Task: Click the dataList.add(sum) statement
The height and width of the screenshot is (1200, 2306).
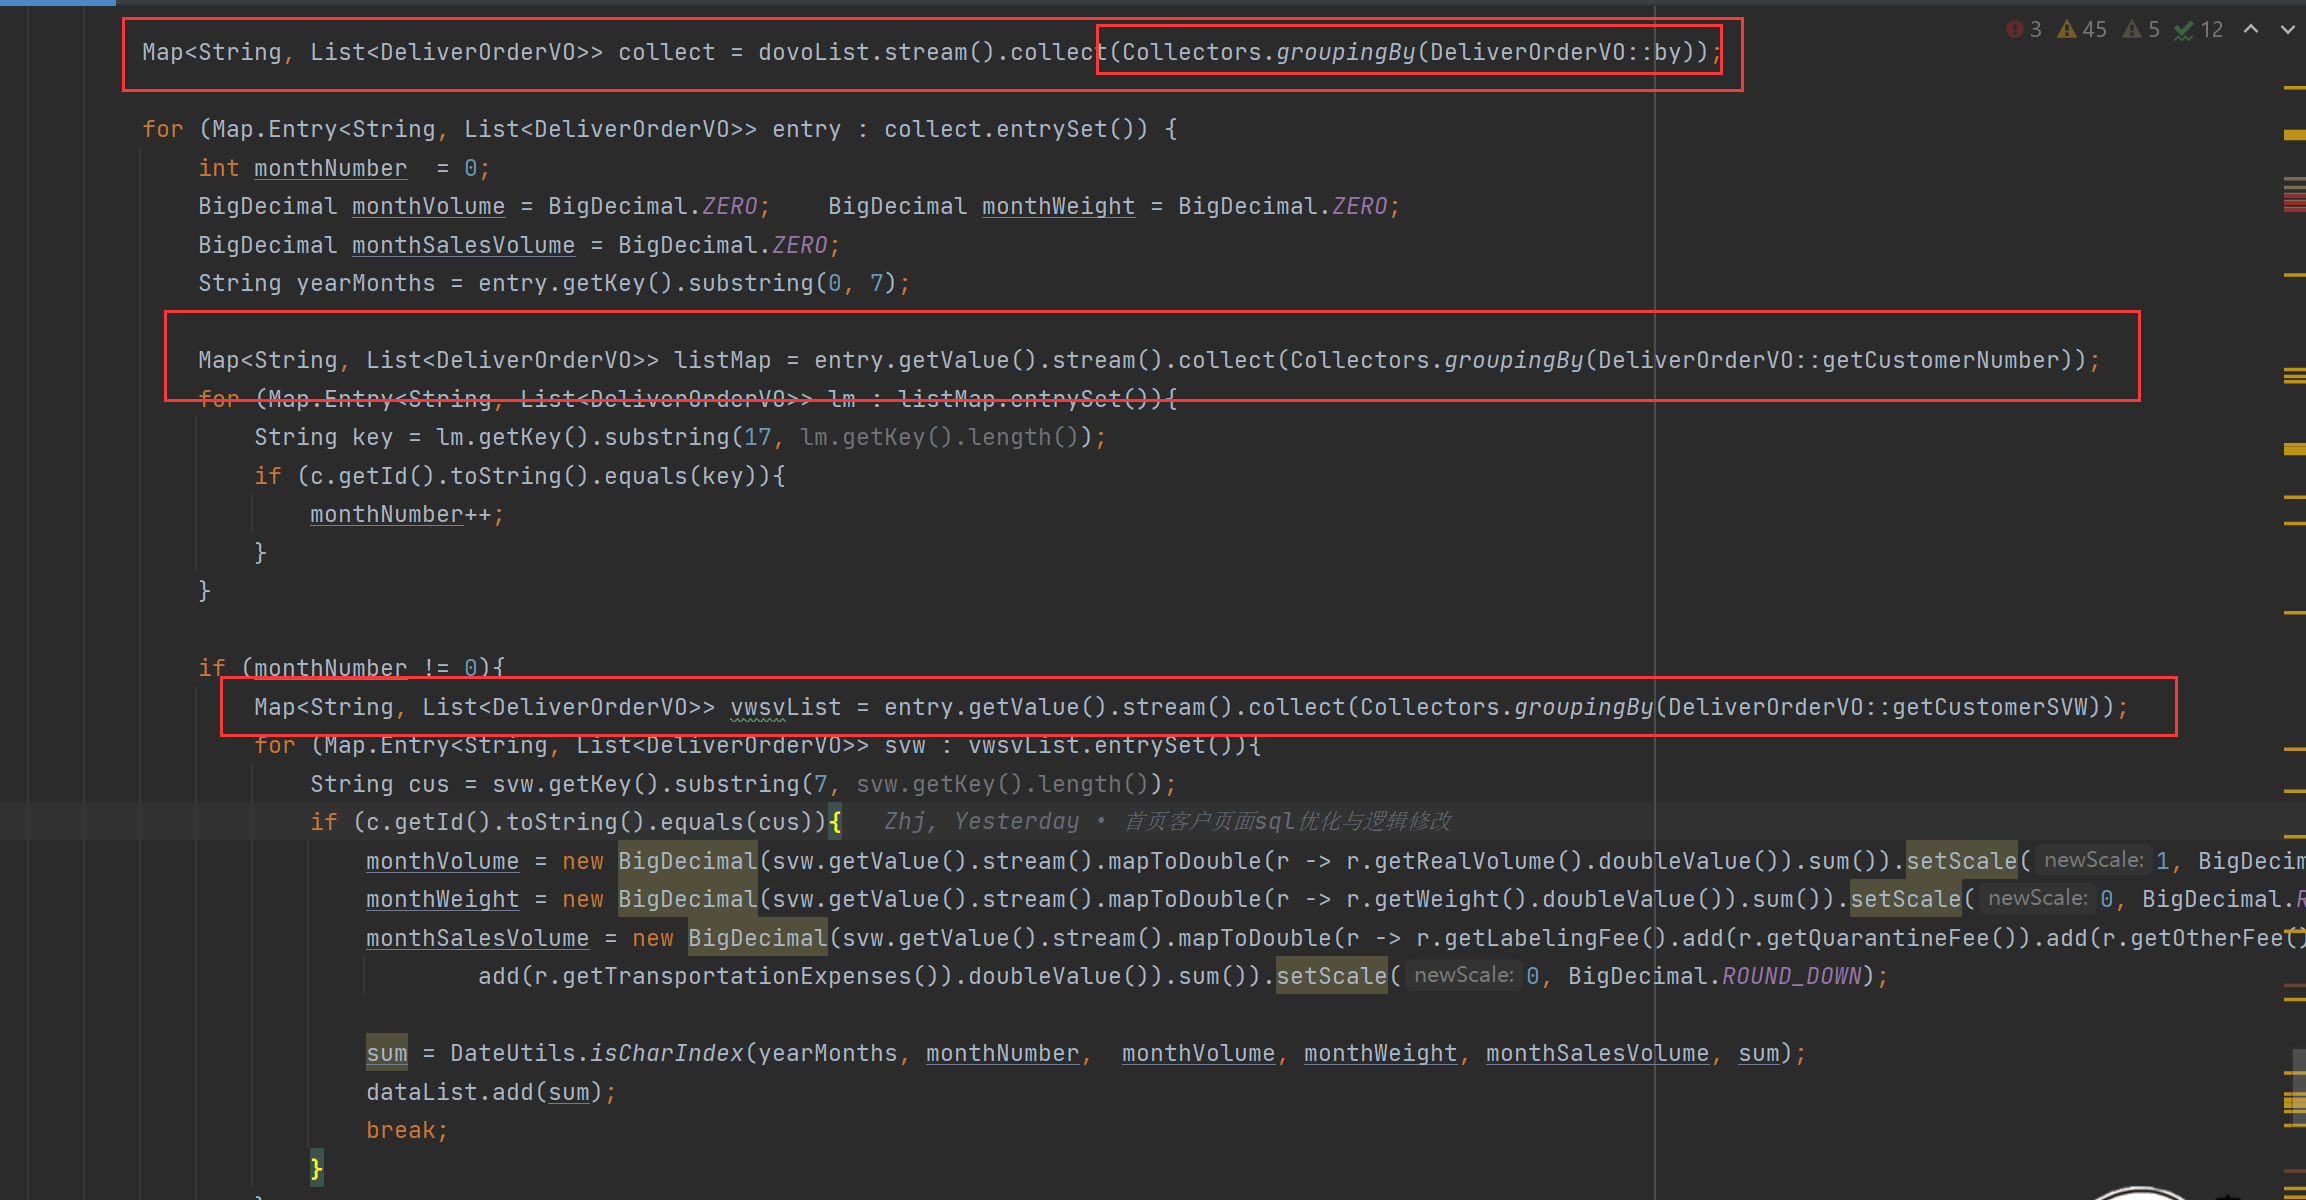Action: pyautogui.click(x=490, y=1092)
